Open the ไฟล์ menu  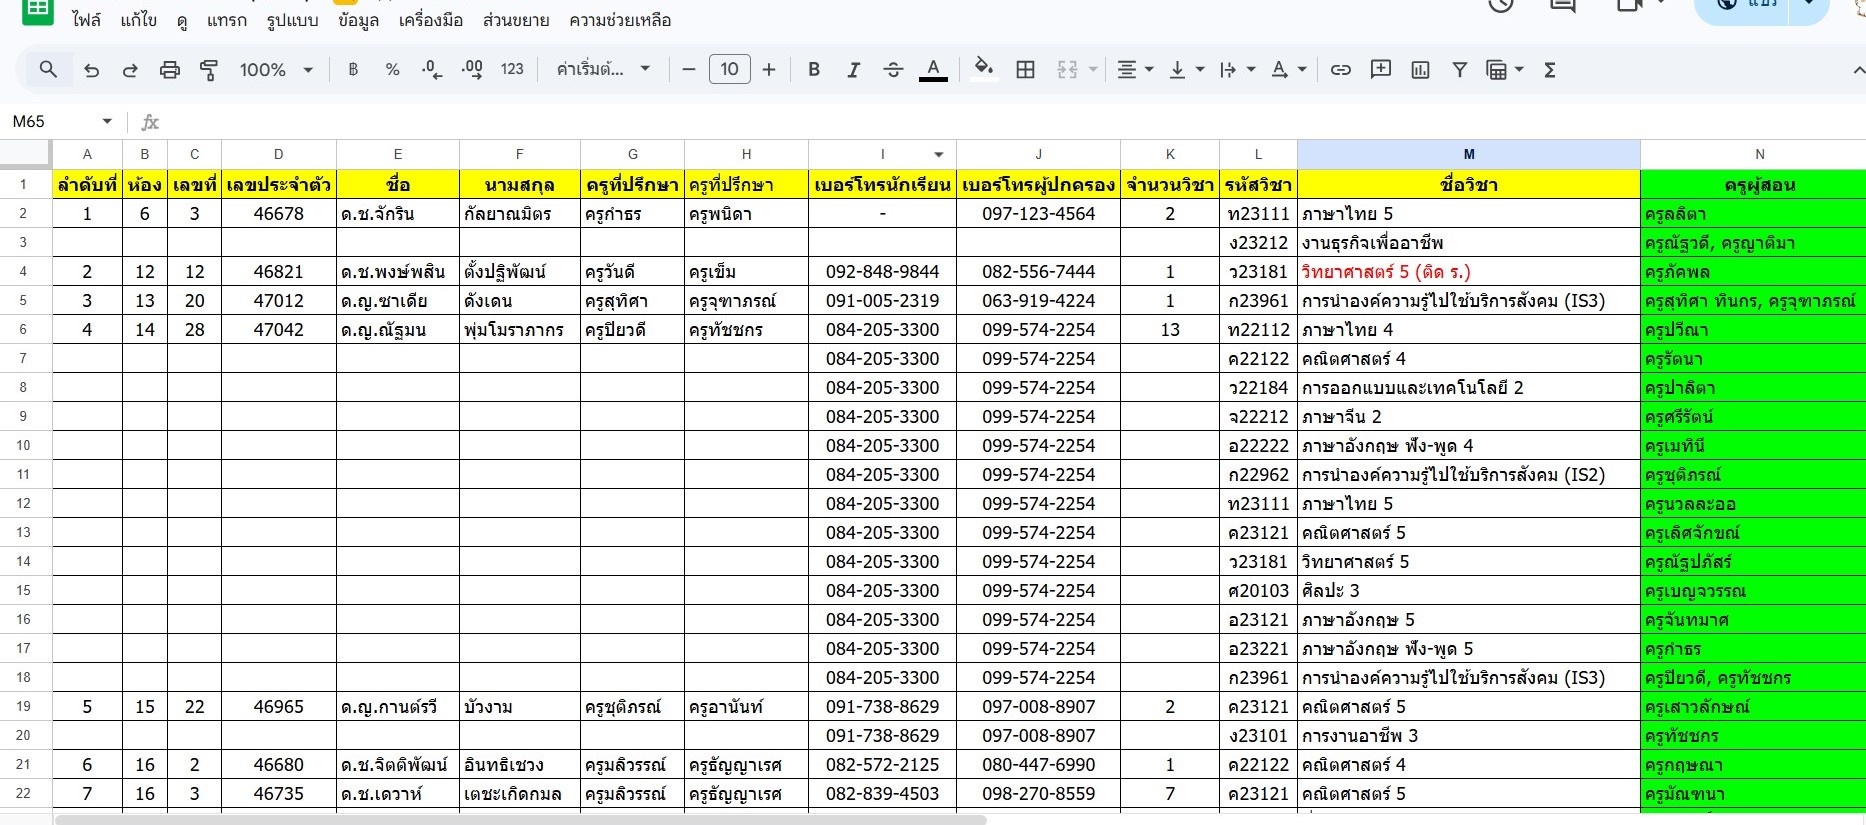86,20
